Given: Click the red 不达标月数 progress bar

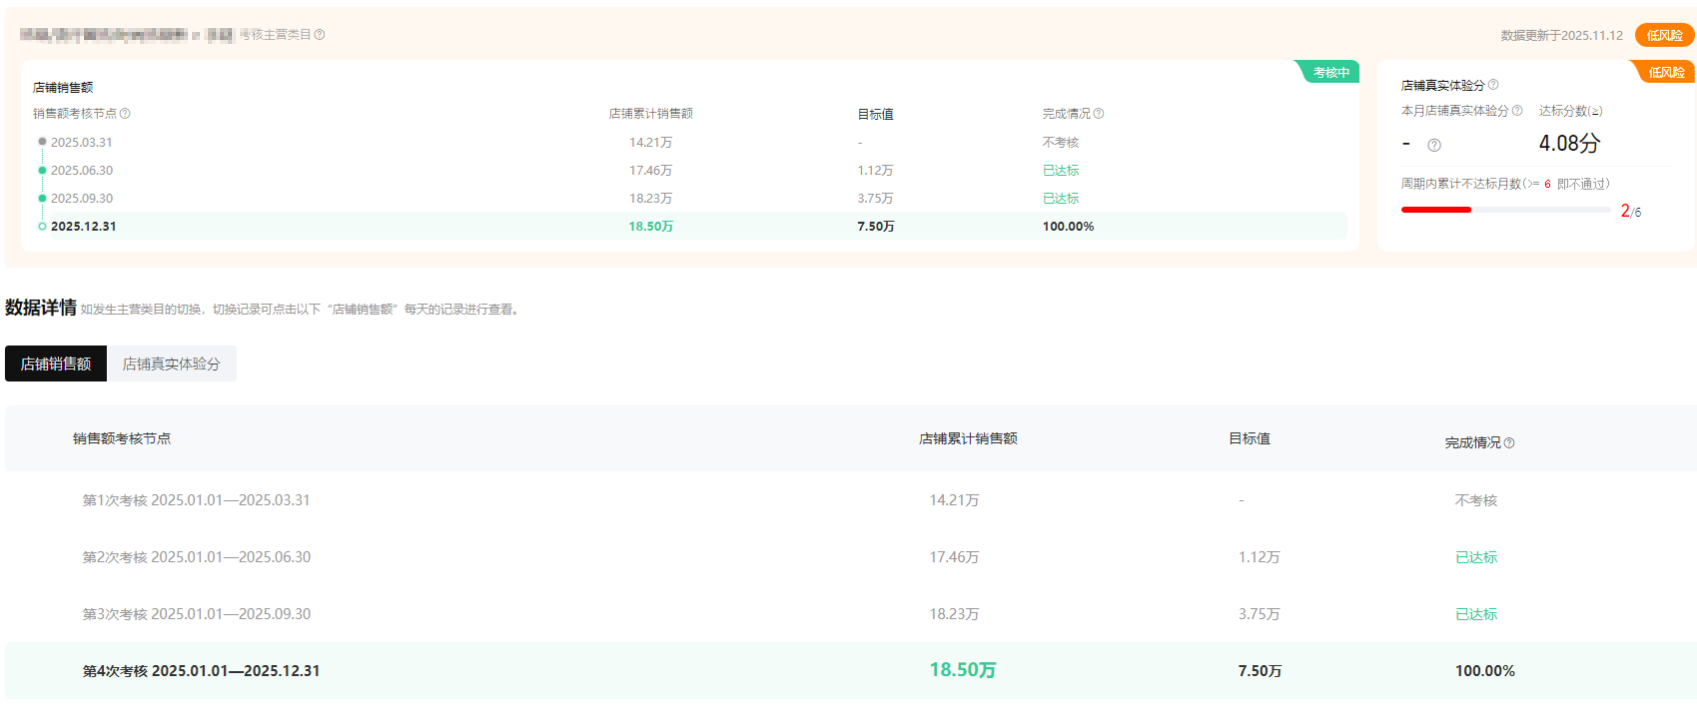Looking at the screenshot, I should coord(1436,210).
